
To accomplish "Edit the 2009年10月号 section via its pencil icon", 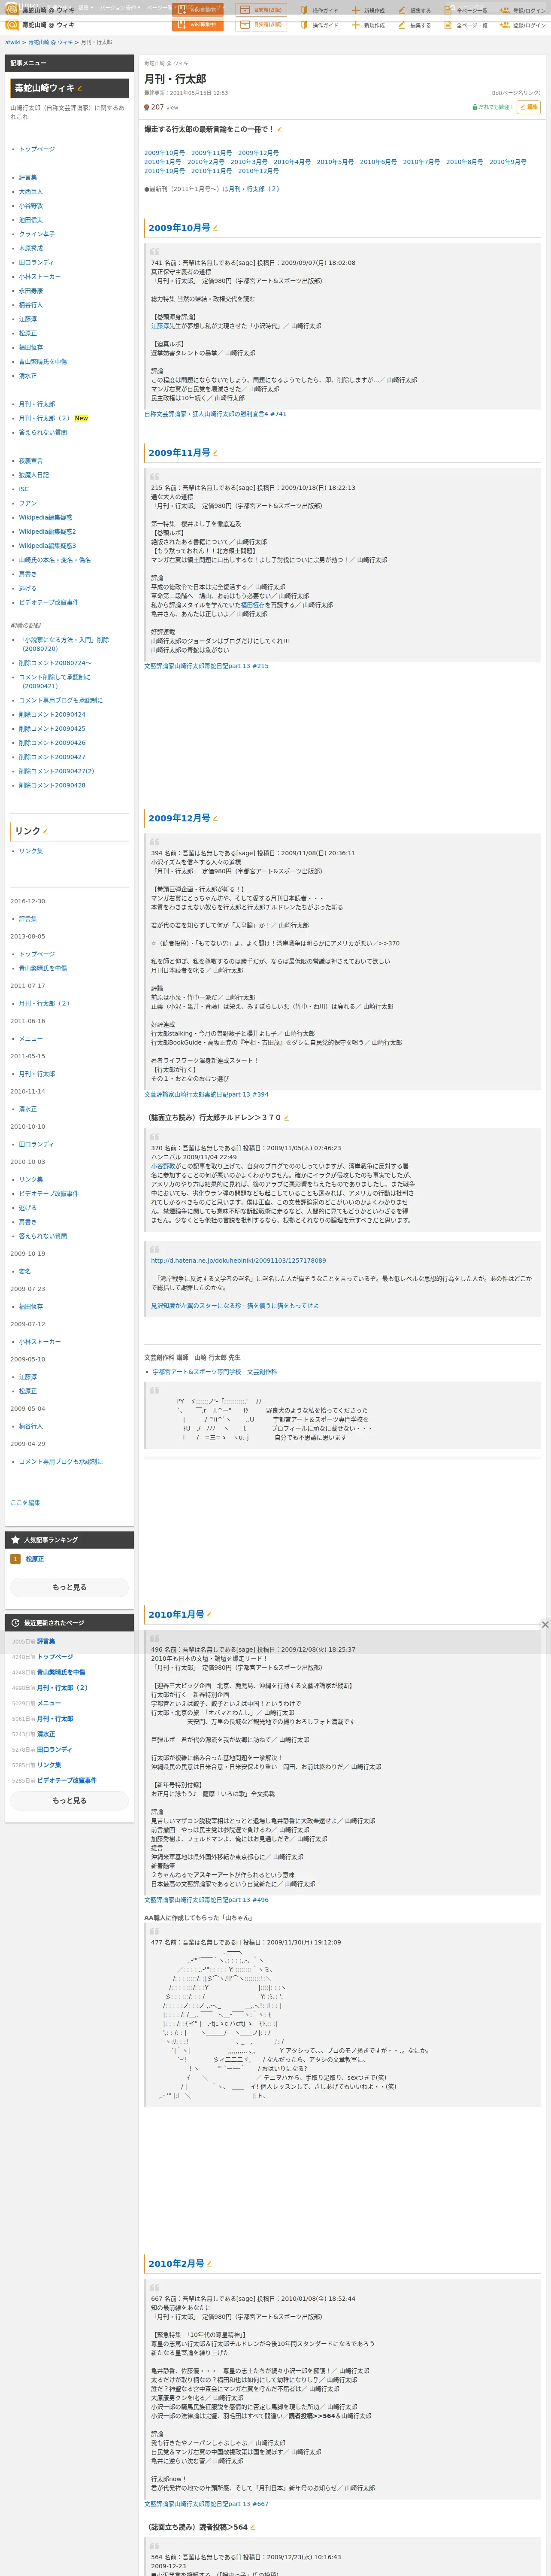I will point(215,228).
